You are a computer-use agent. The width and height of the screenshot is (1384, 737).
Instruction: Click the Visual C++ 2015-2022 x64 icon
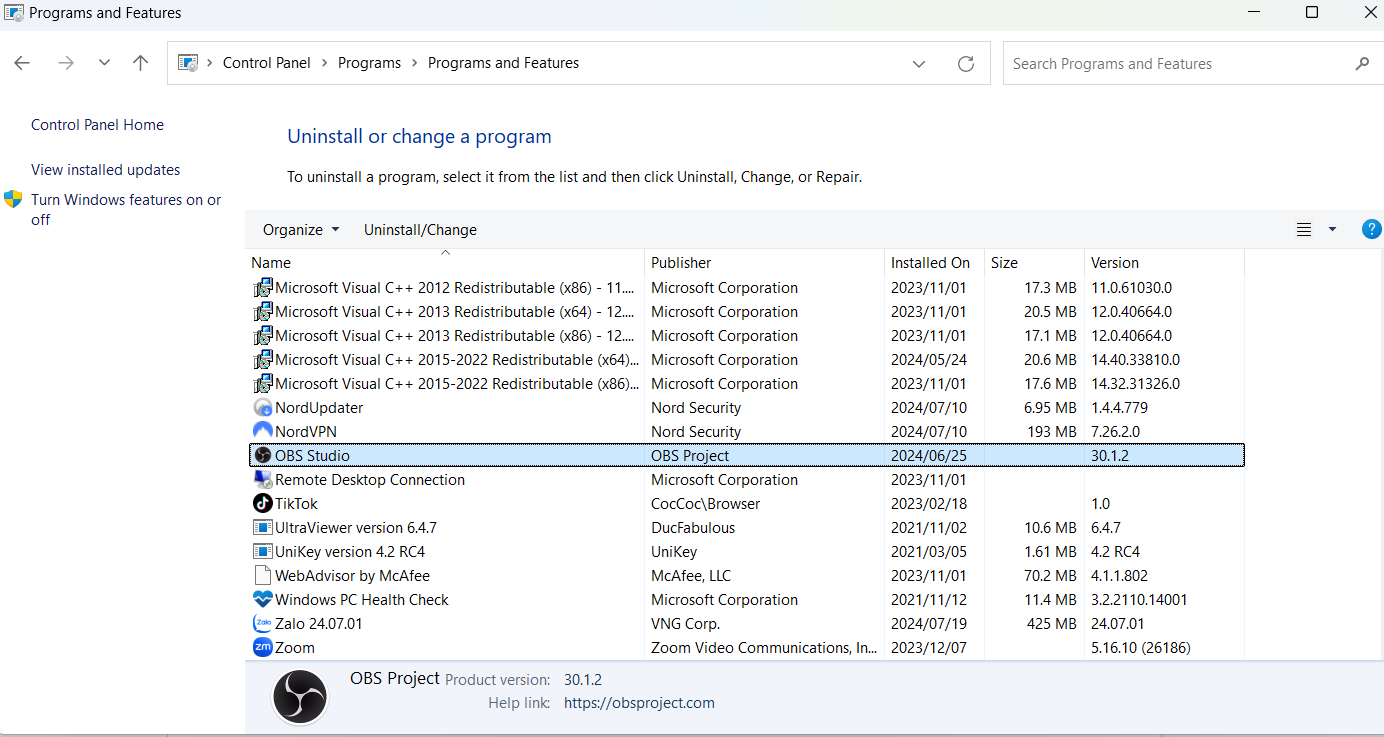(x=263, y=360)
